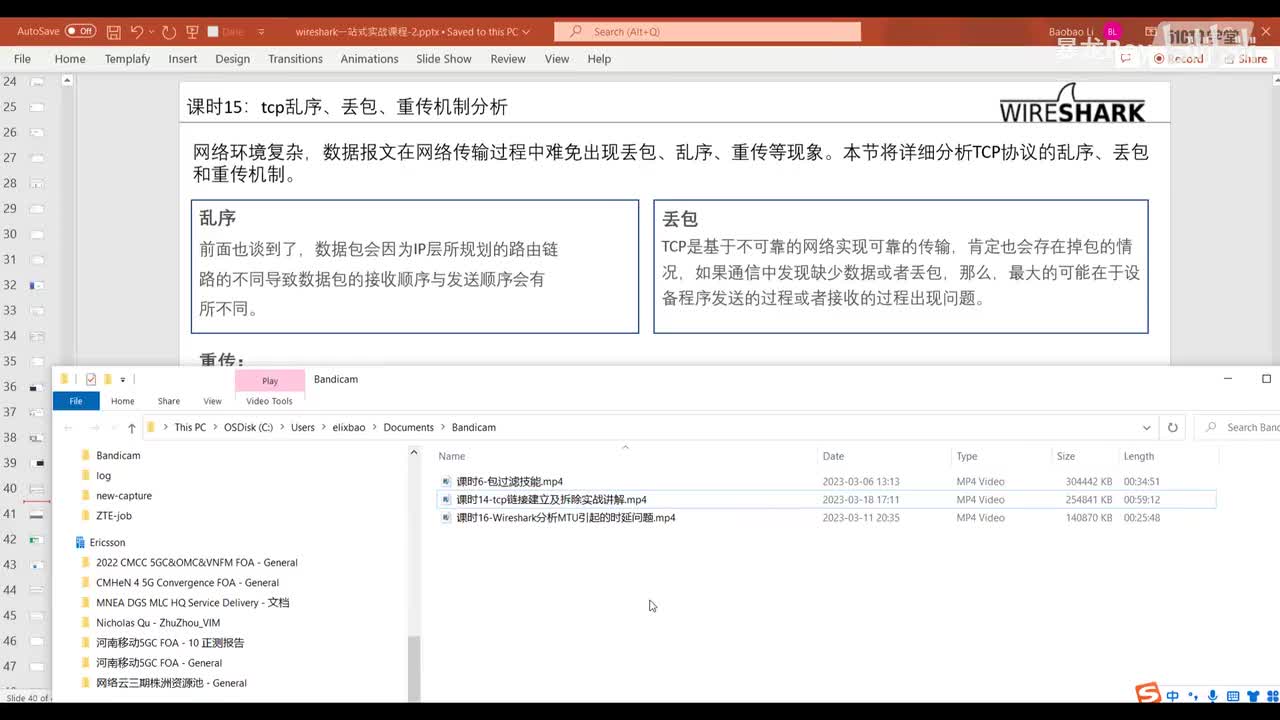Screen dimensions: 1280x720
Task: Click the Explorer back arrow
Action: coord(68,428)
